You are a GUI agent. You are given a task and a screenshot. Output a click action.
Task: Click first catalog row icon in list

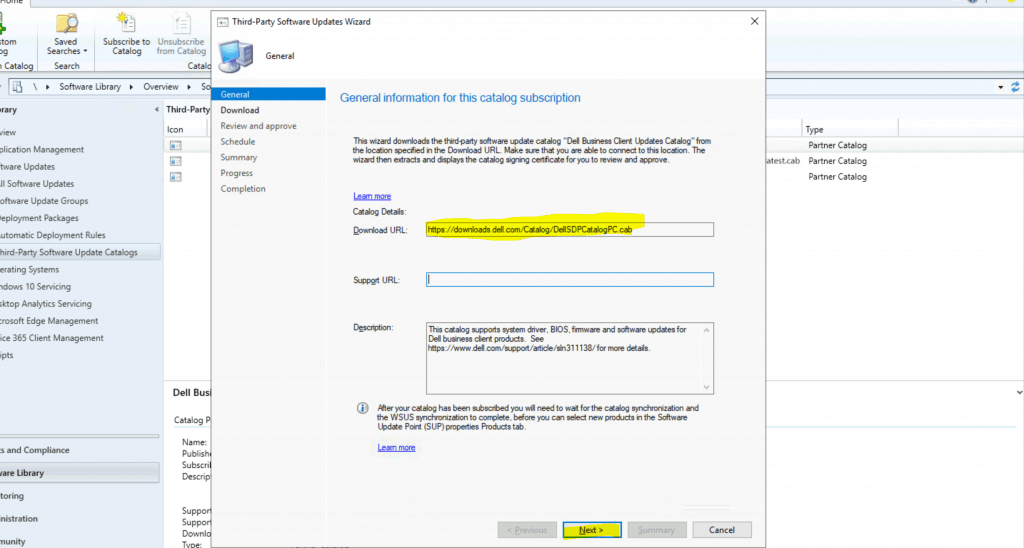point(176,145)
